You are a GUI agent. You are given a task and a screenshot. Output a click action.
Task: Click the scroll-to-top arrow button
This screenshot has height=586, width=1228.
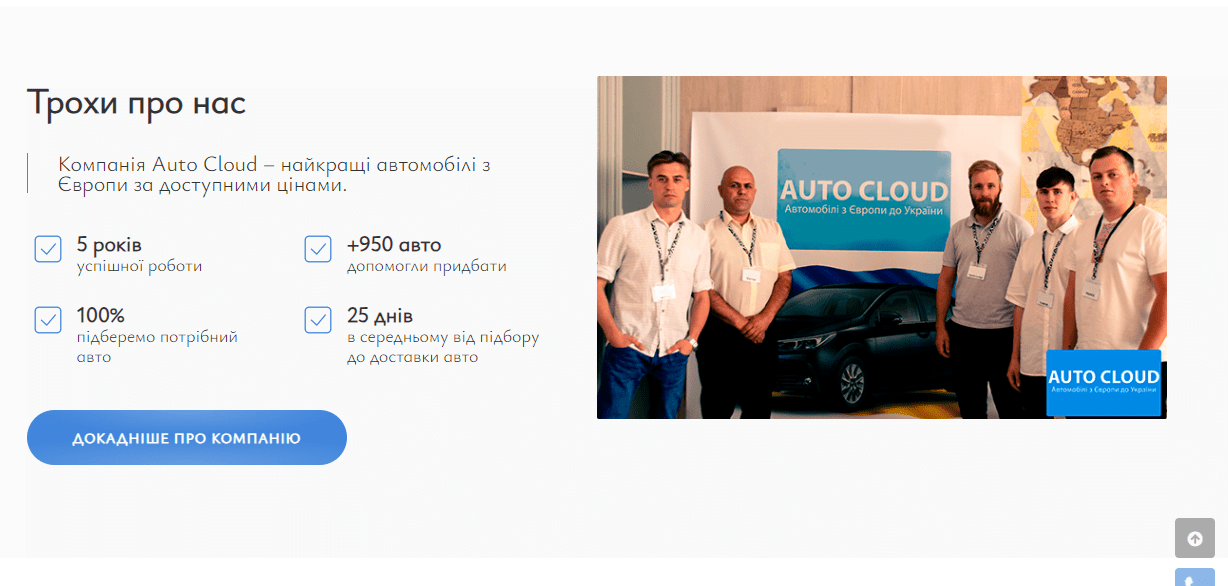tap(1195, 538)
